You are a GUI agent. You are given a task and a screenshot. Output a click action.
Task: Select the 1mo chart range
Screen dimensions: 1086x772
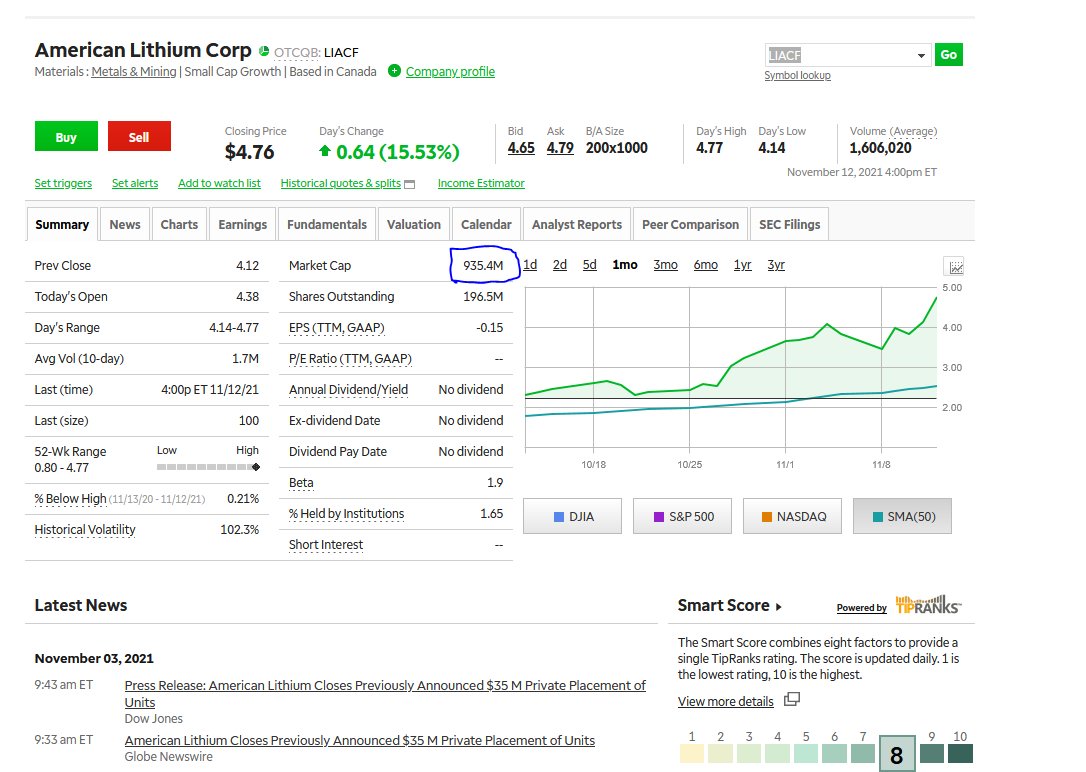coord(625,264)
